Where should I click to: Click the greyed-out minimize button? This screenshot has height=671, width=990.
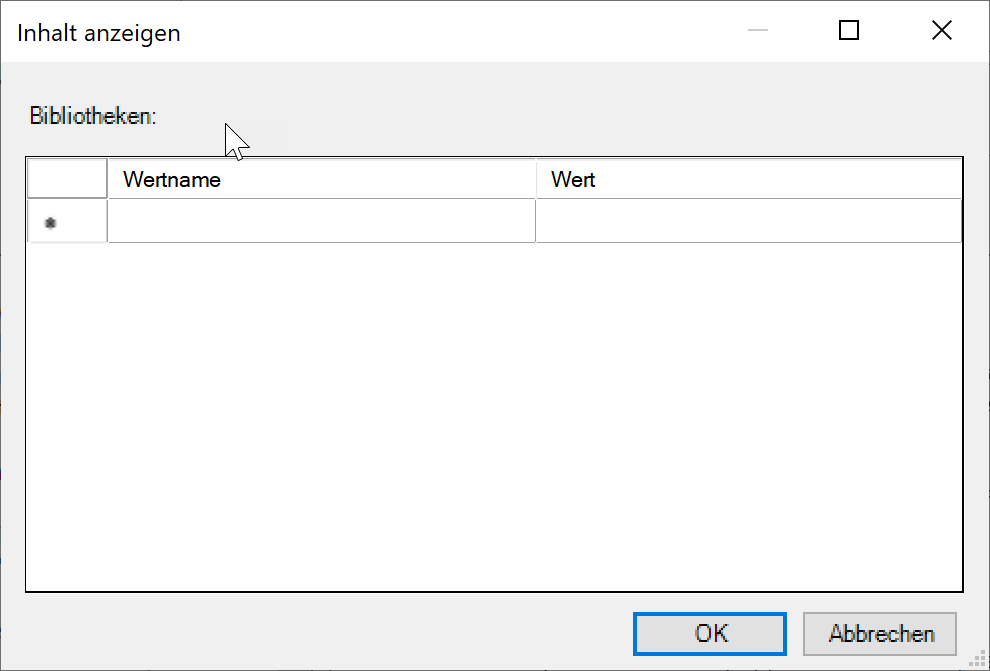coord(757,31)
